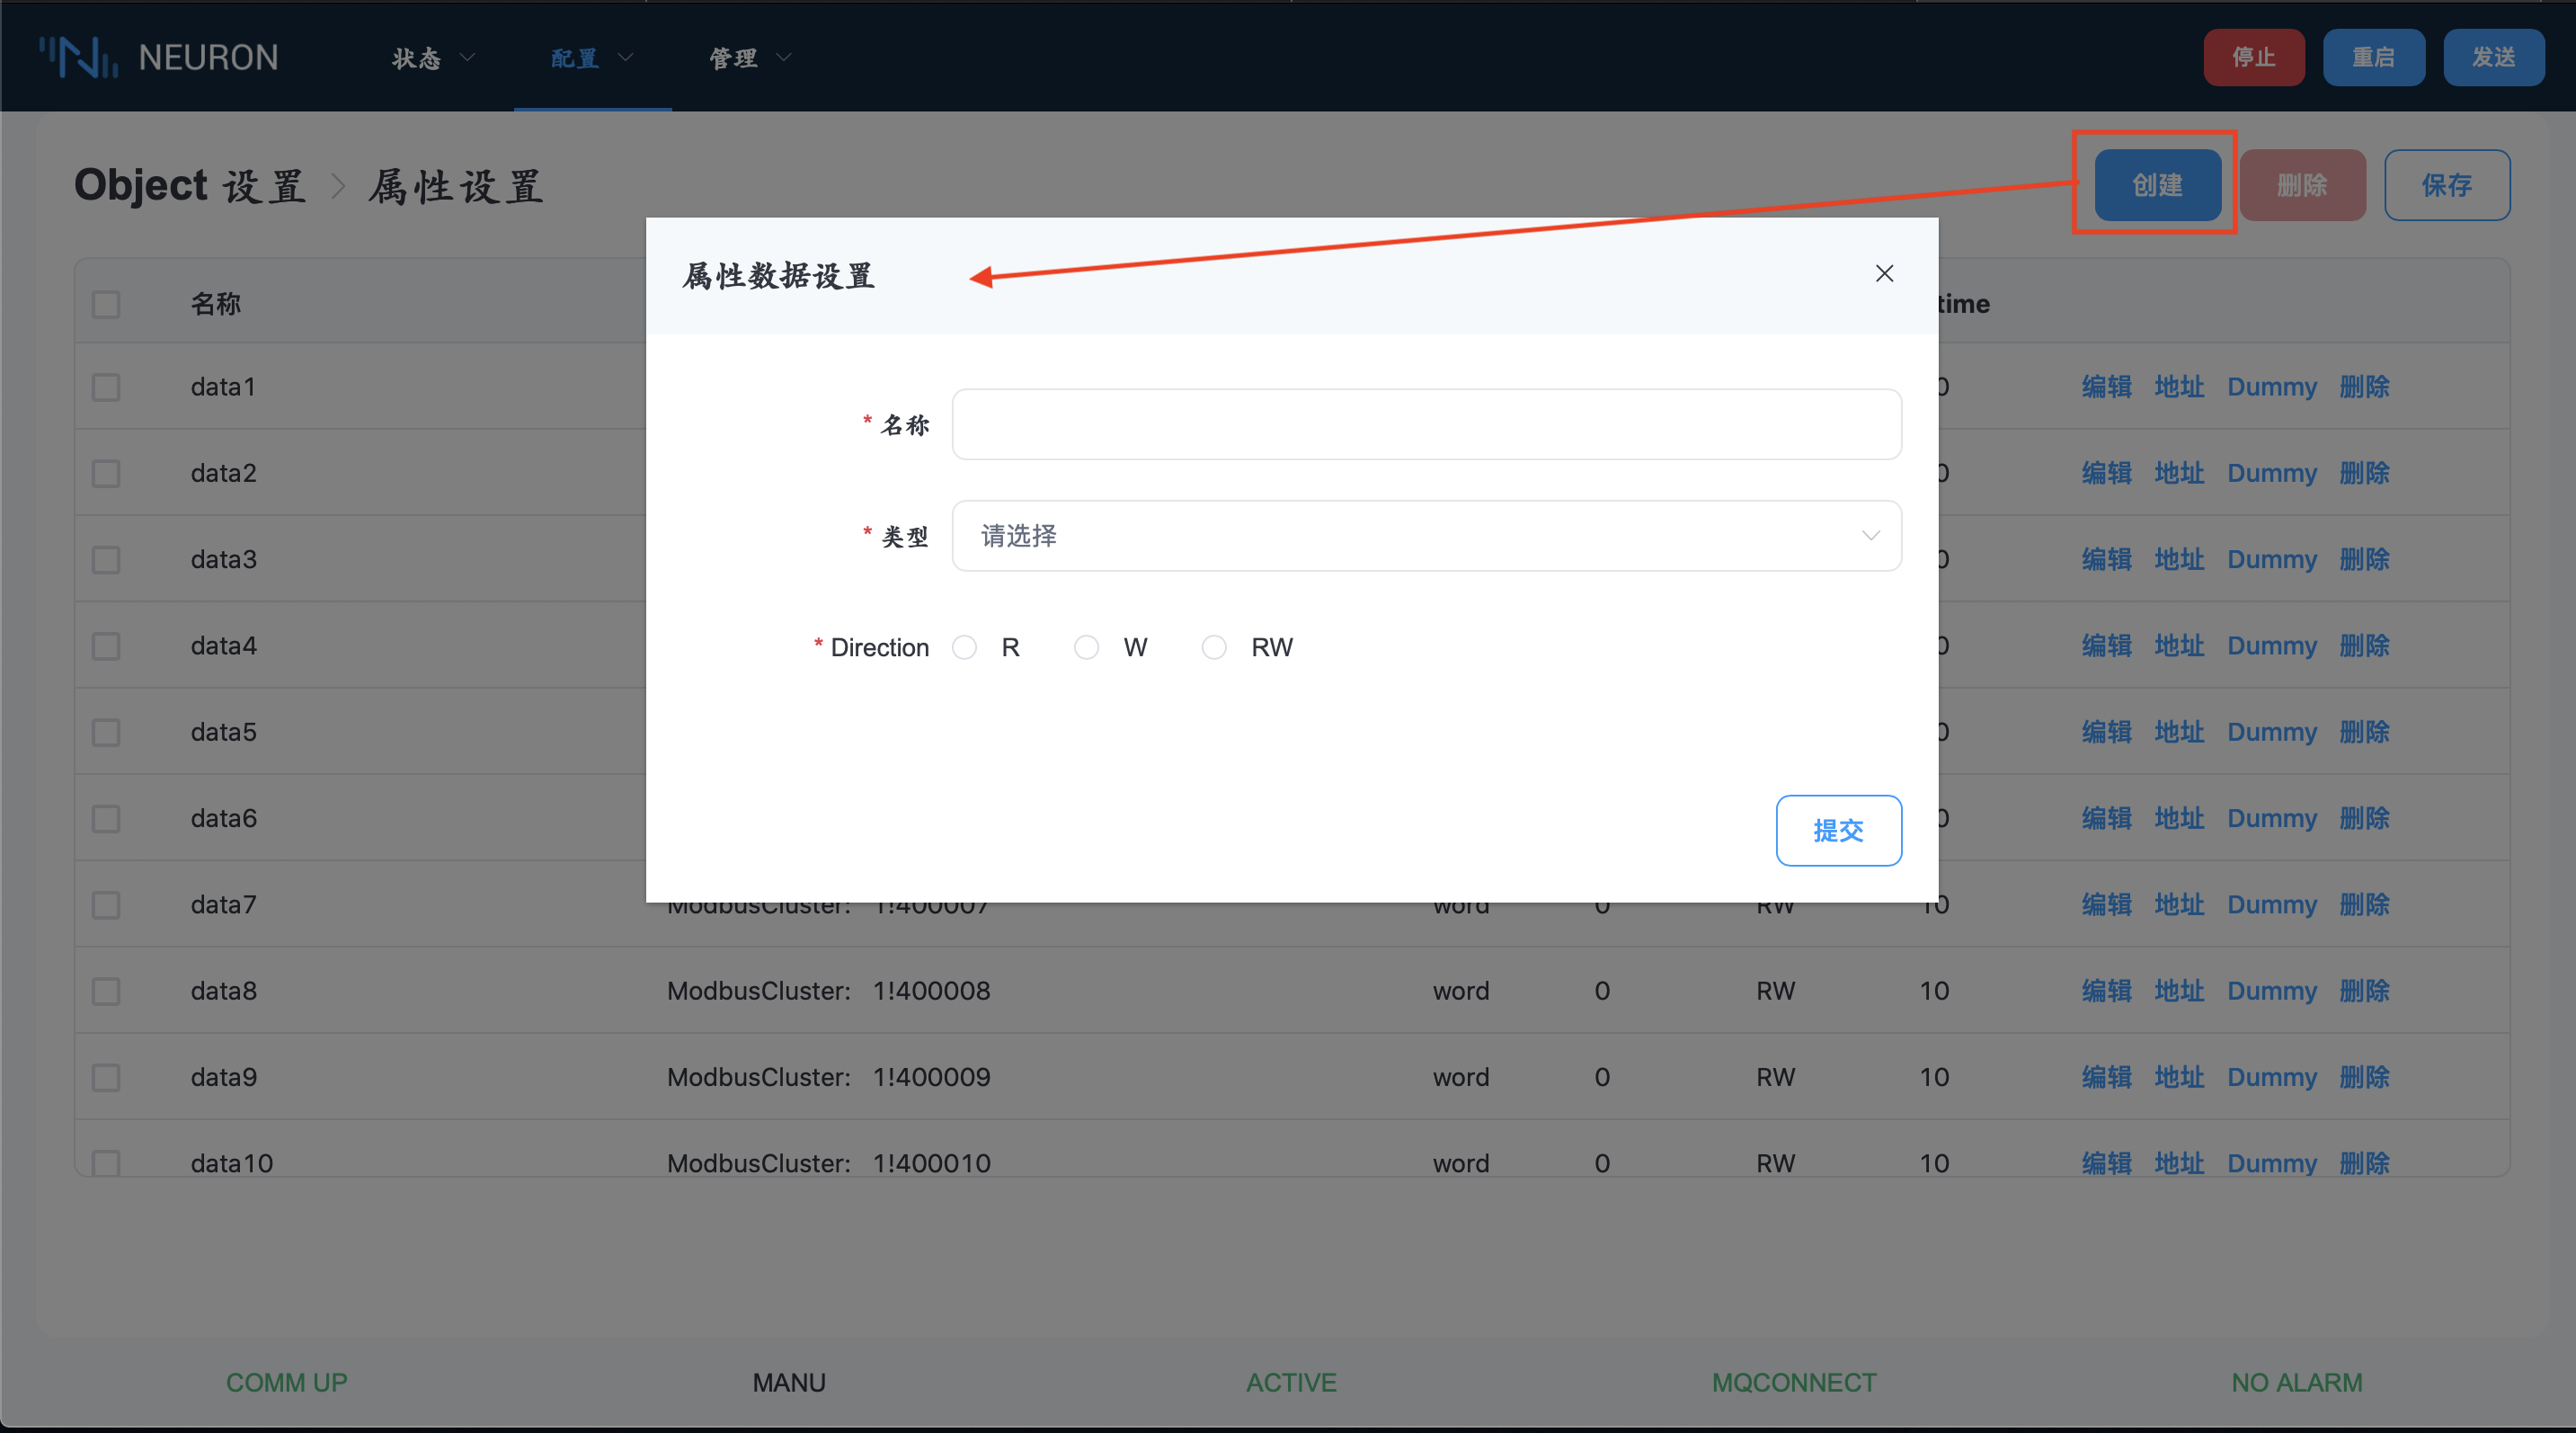The height and width of the screenshot is (1433, 2576).
Task: Check the data7 row checkbox
Action: tap(106, 905)
